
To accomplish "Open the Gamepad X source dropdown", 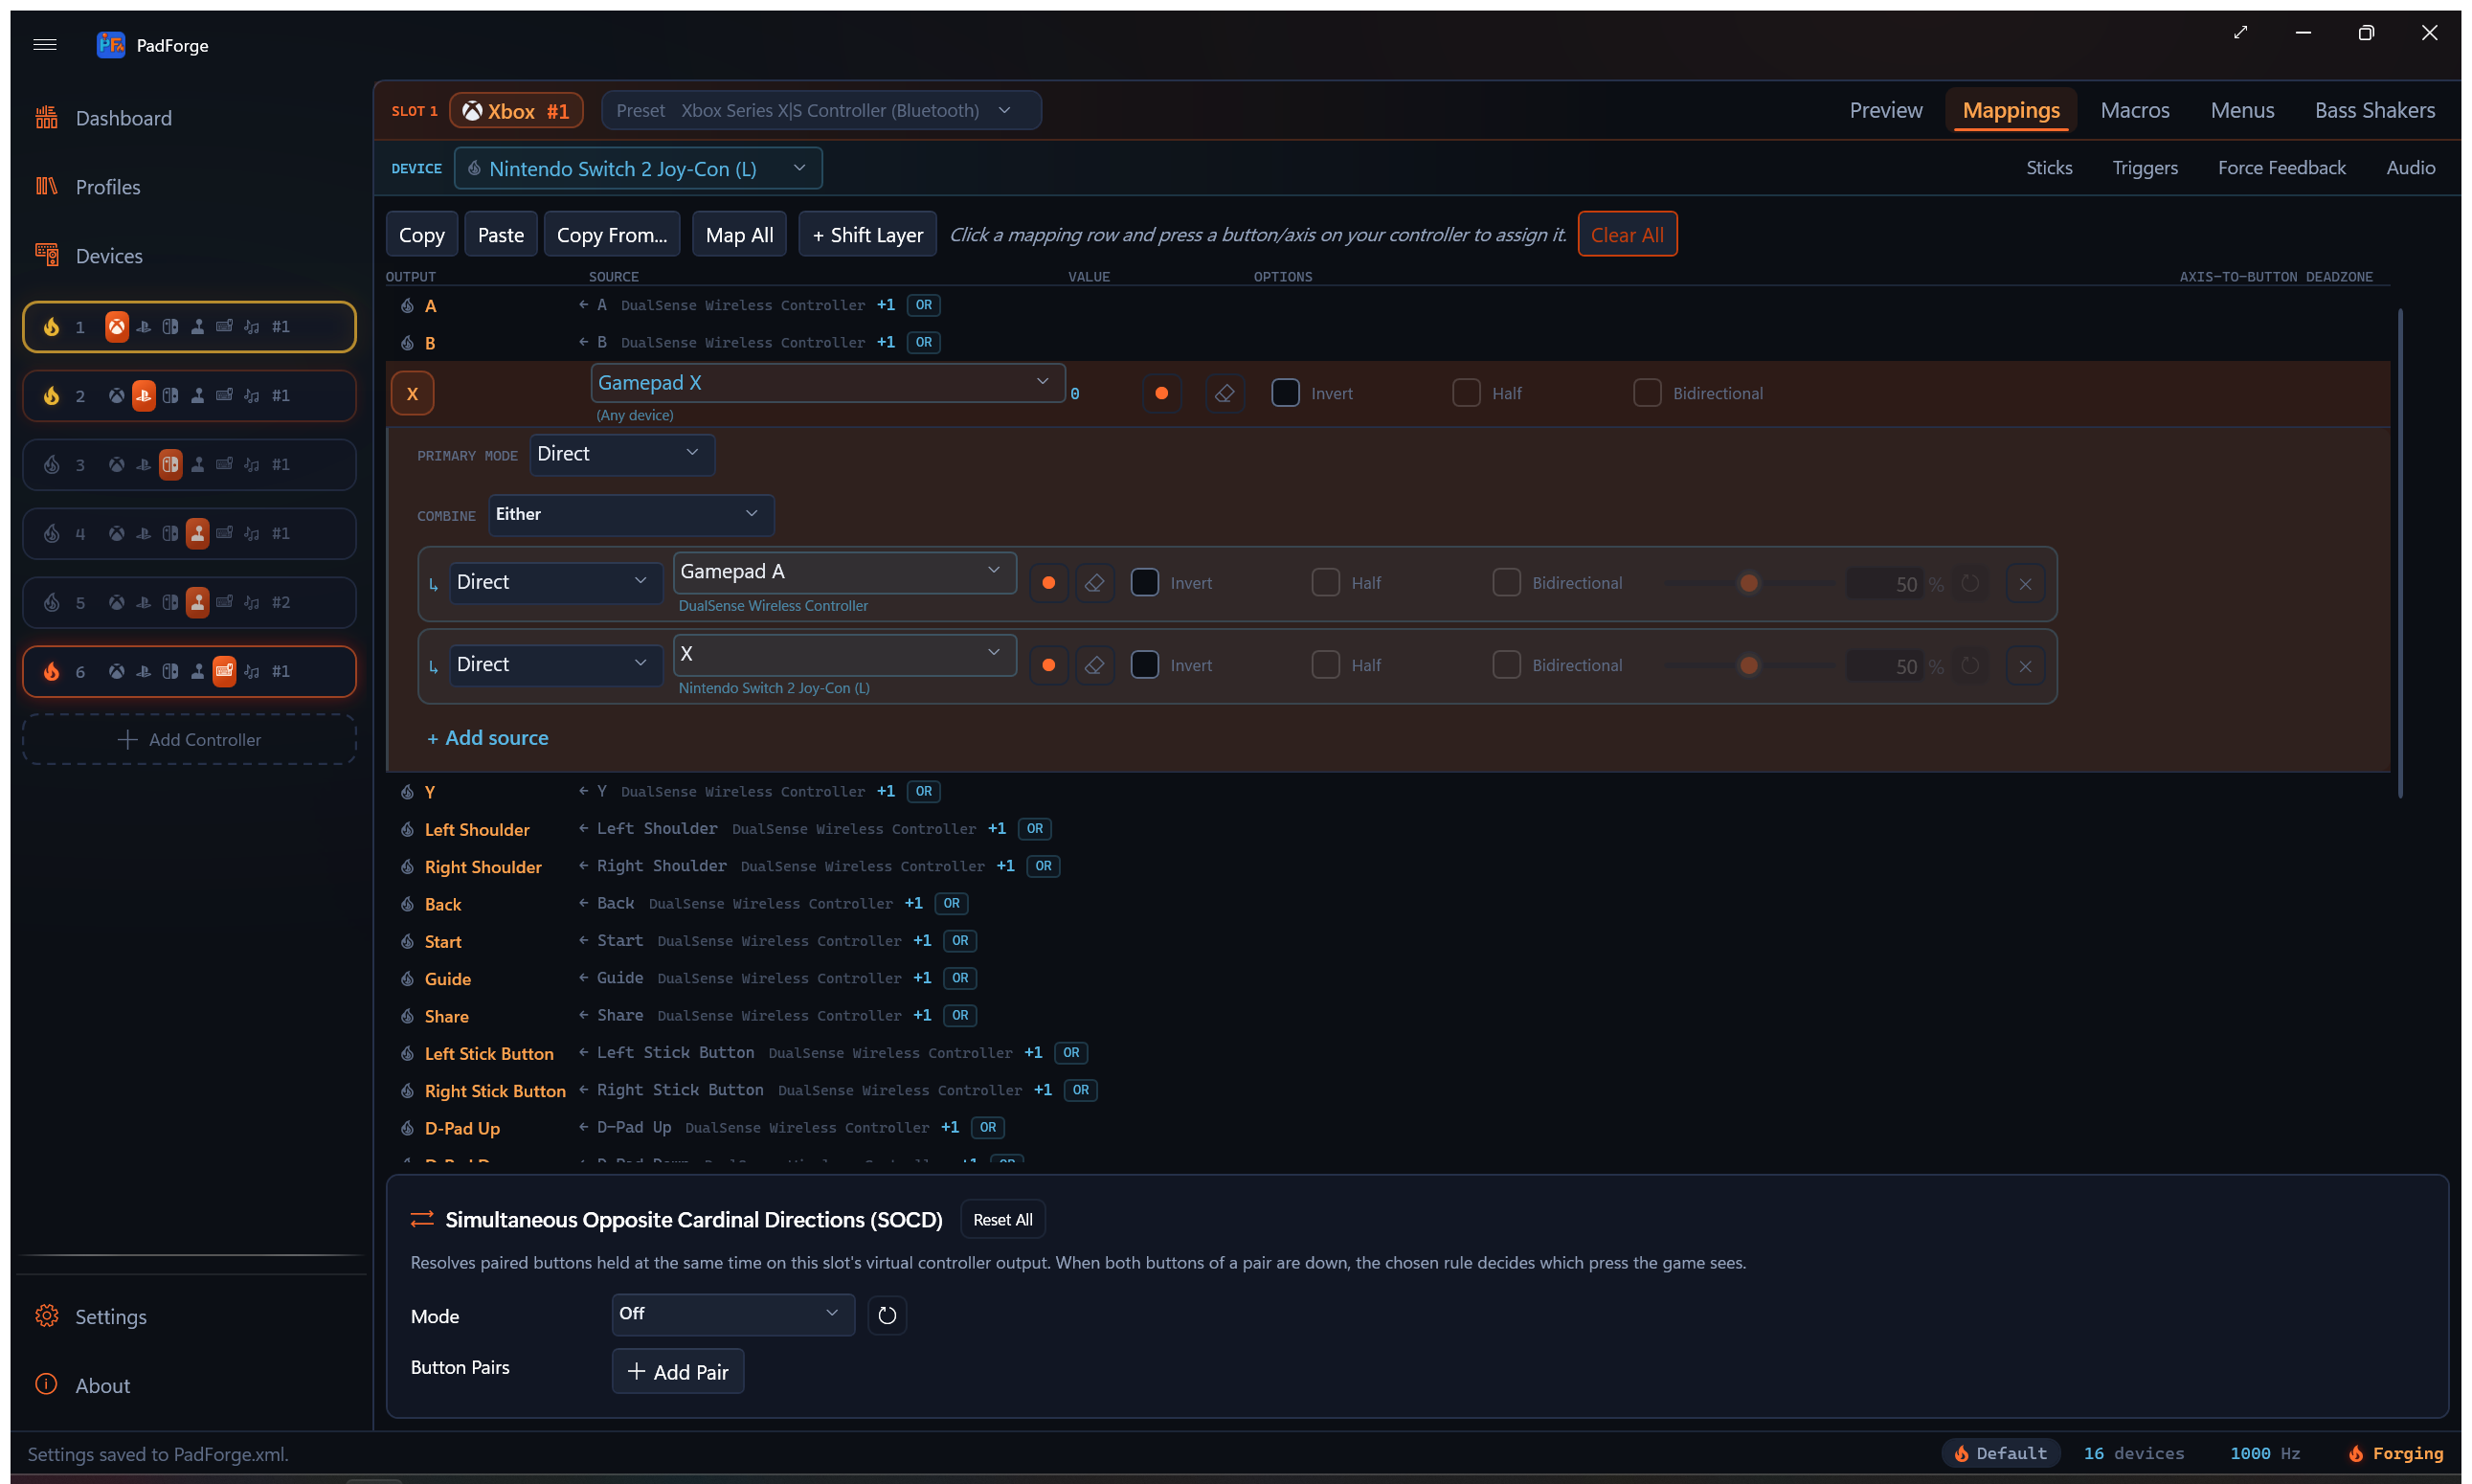I will click(x=827, y=383).
